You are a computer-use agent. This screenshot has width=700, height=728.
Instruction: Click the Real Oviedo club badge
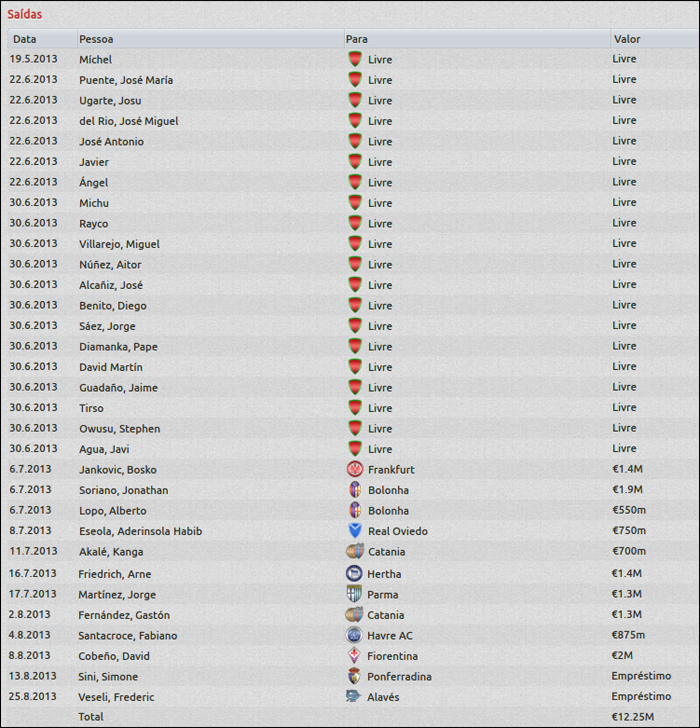354,531
